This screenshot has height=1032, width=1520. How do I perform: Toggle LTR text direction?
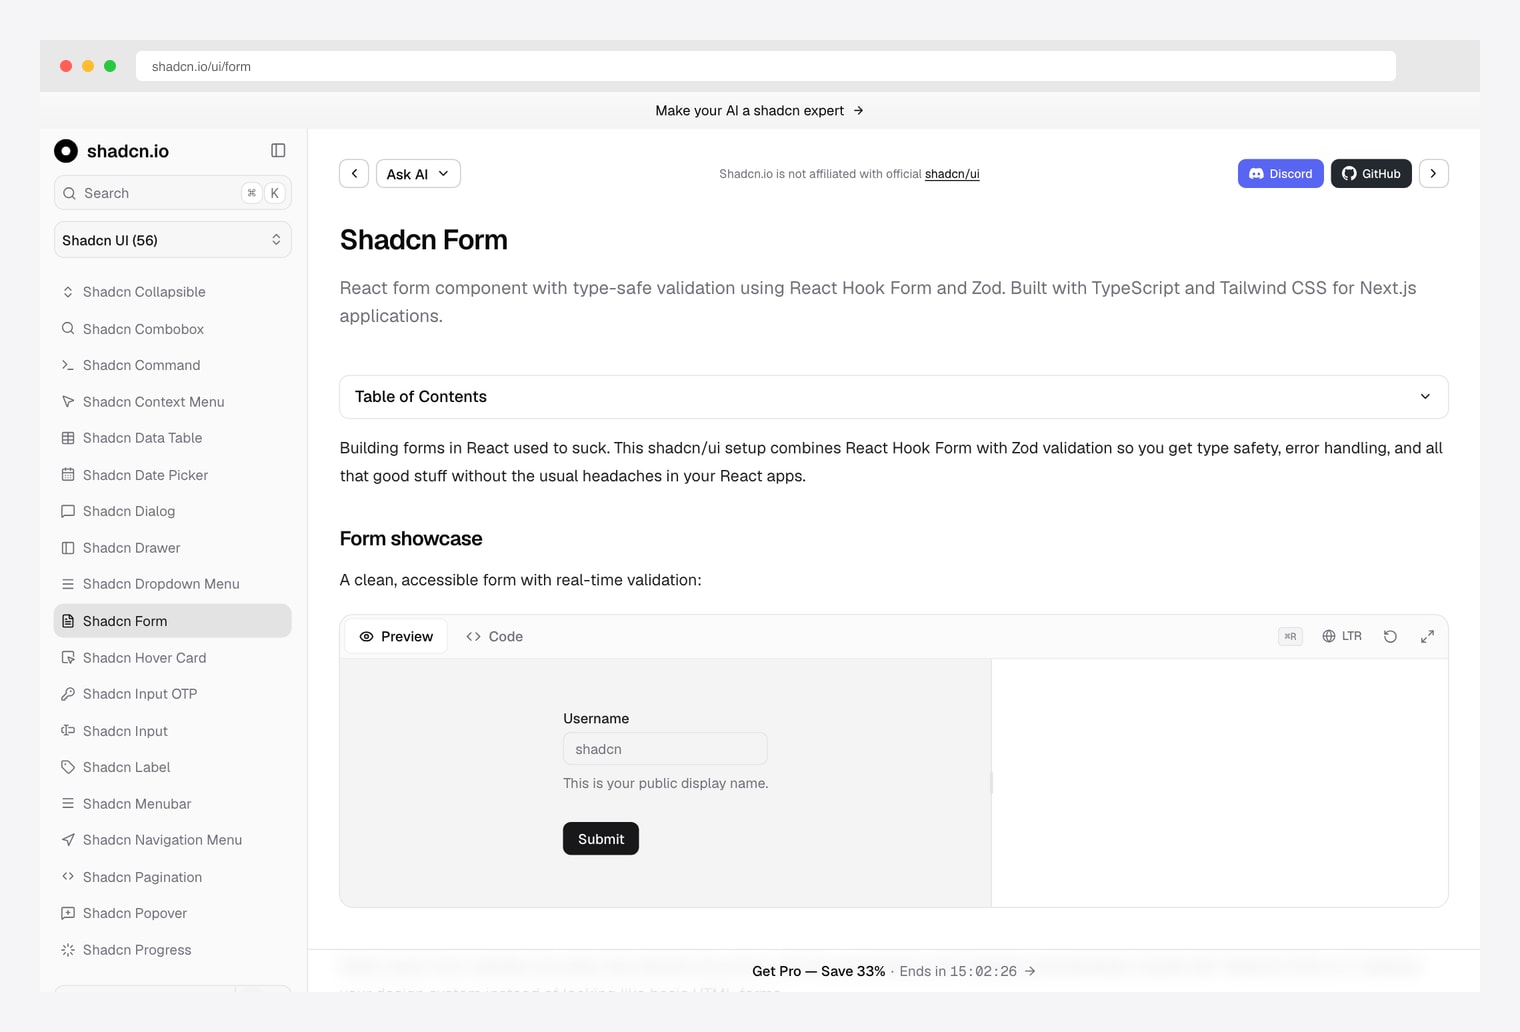(1342, 636)
